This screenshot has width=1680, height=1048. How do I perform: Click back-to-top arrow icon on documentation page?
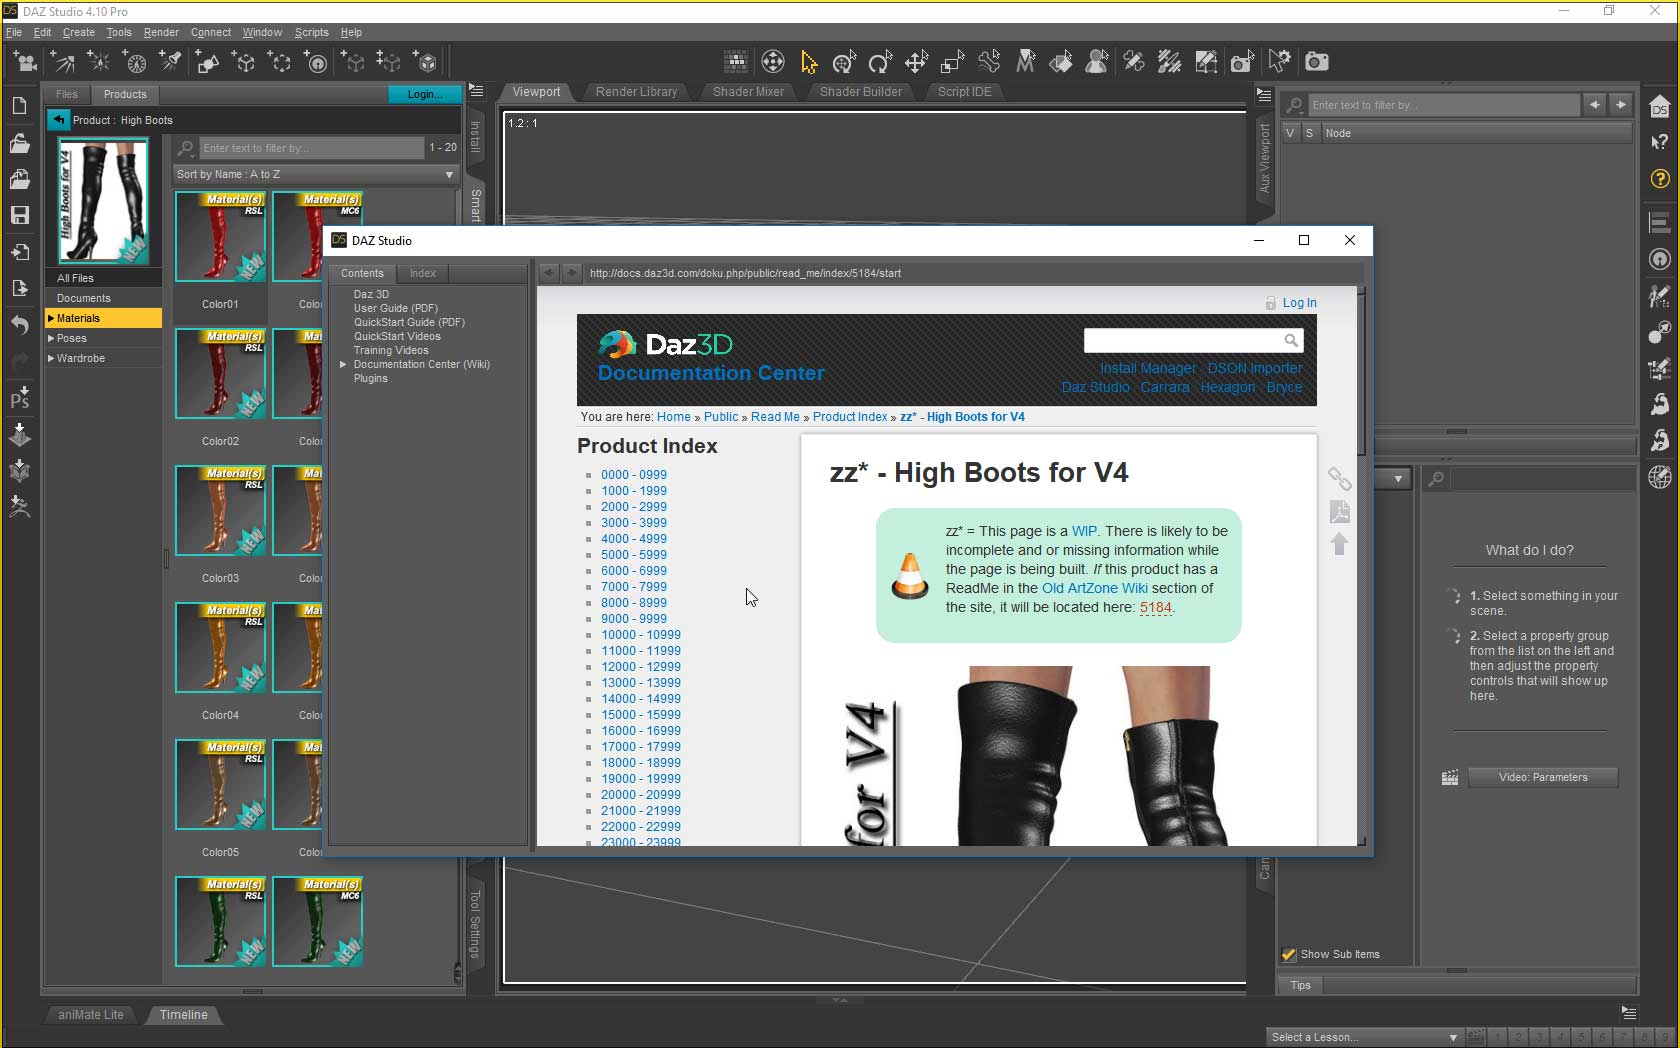(x=1340, y=544)
